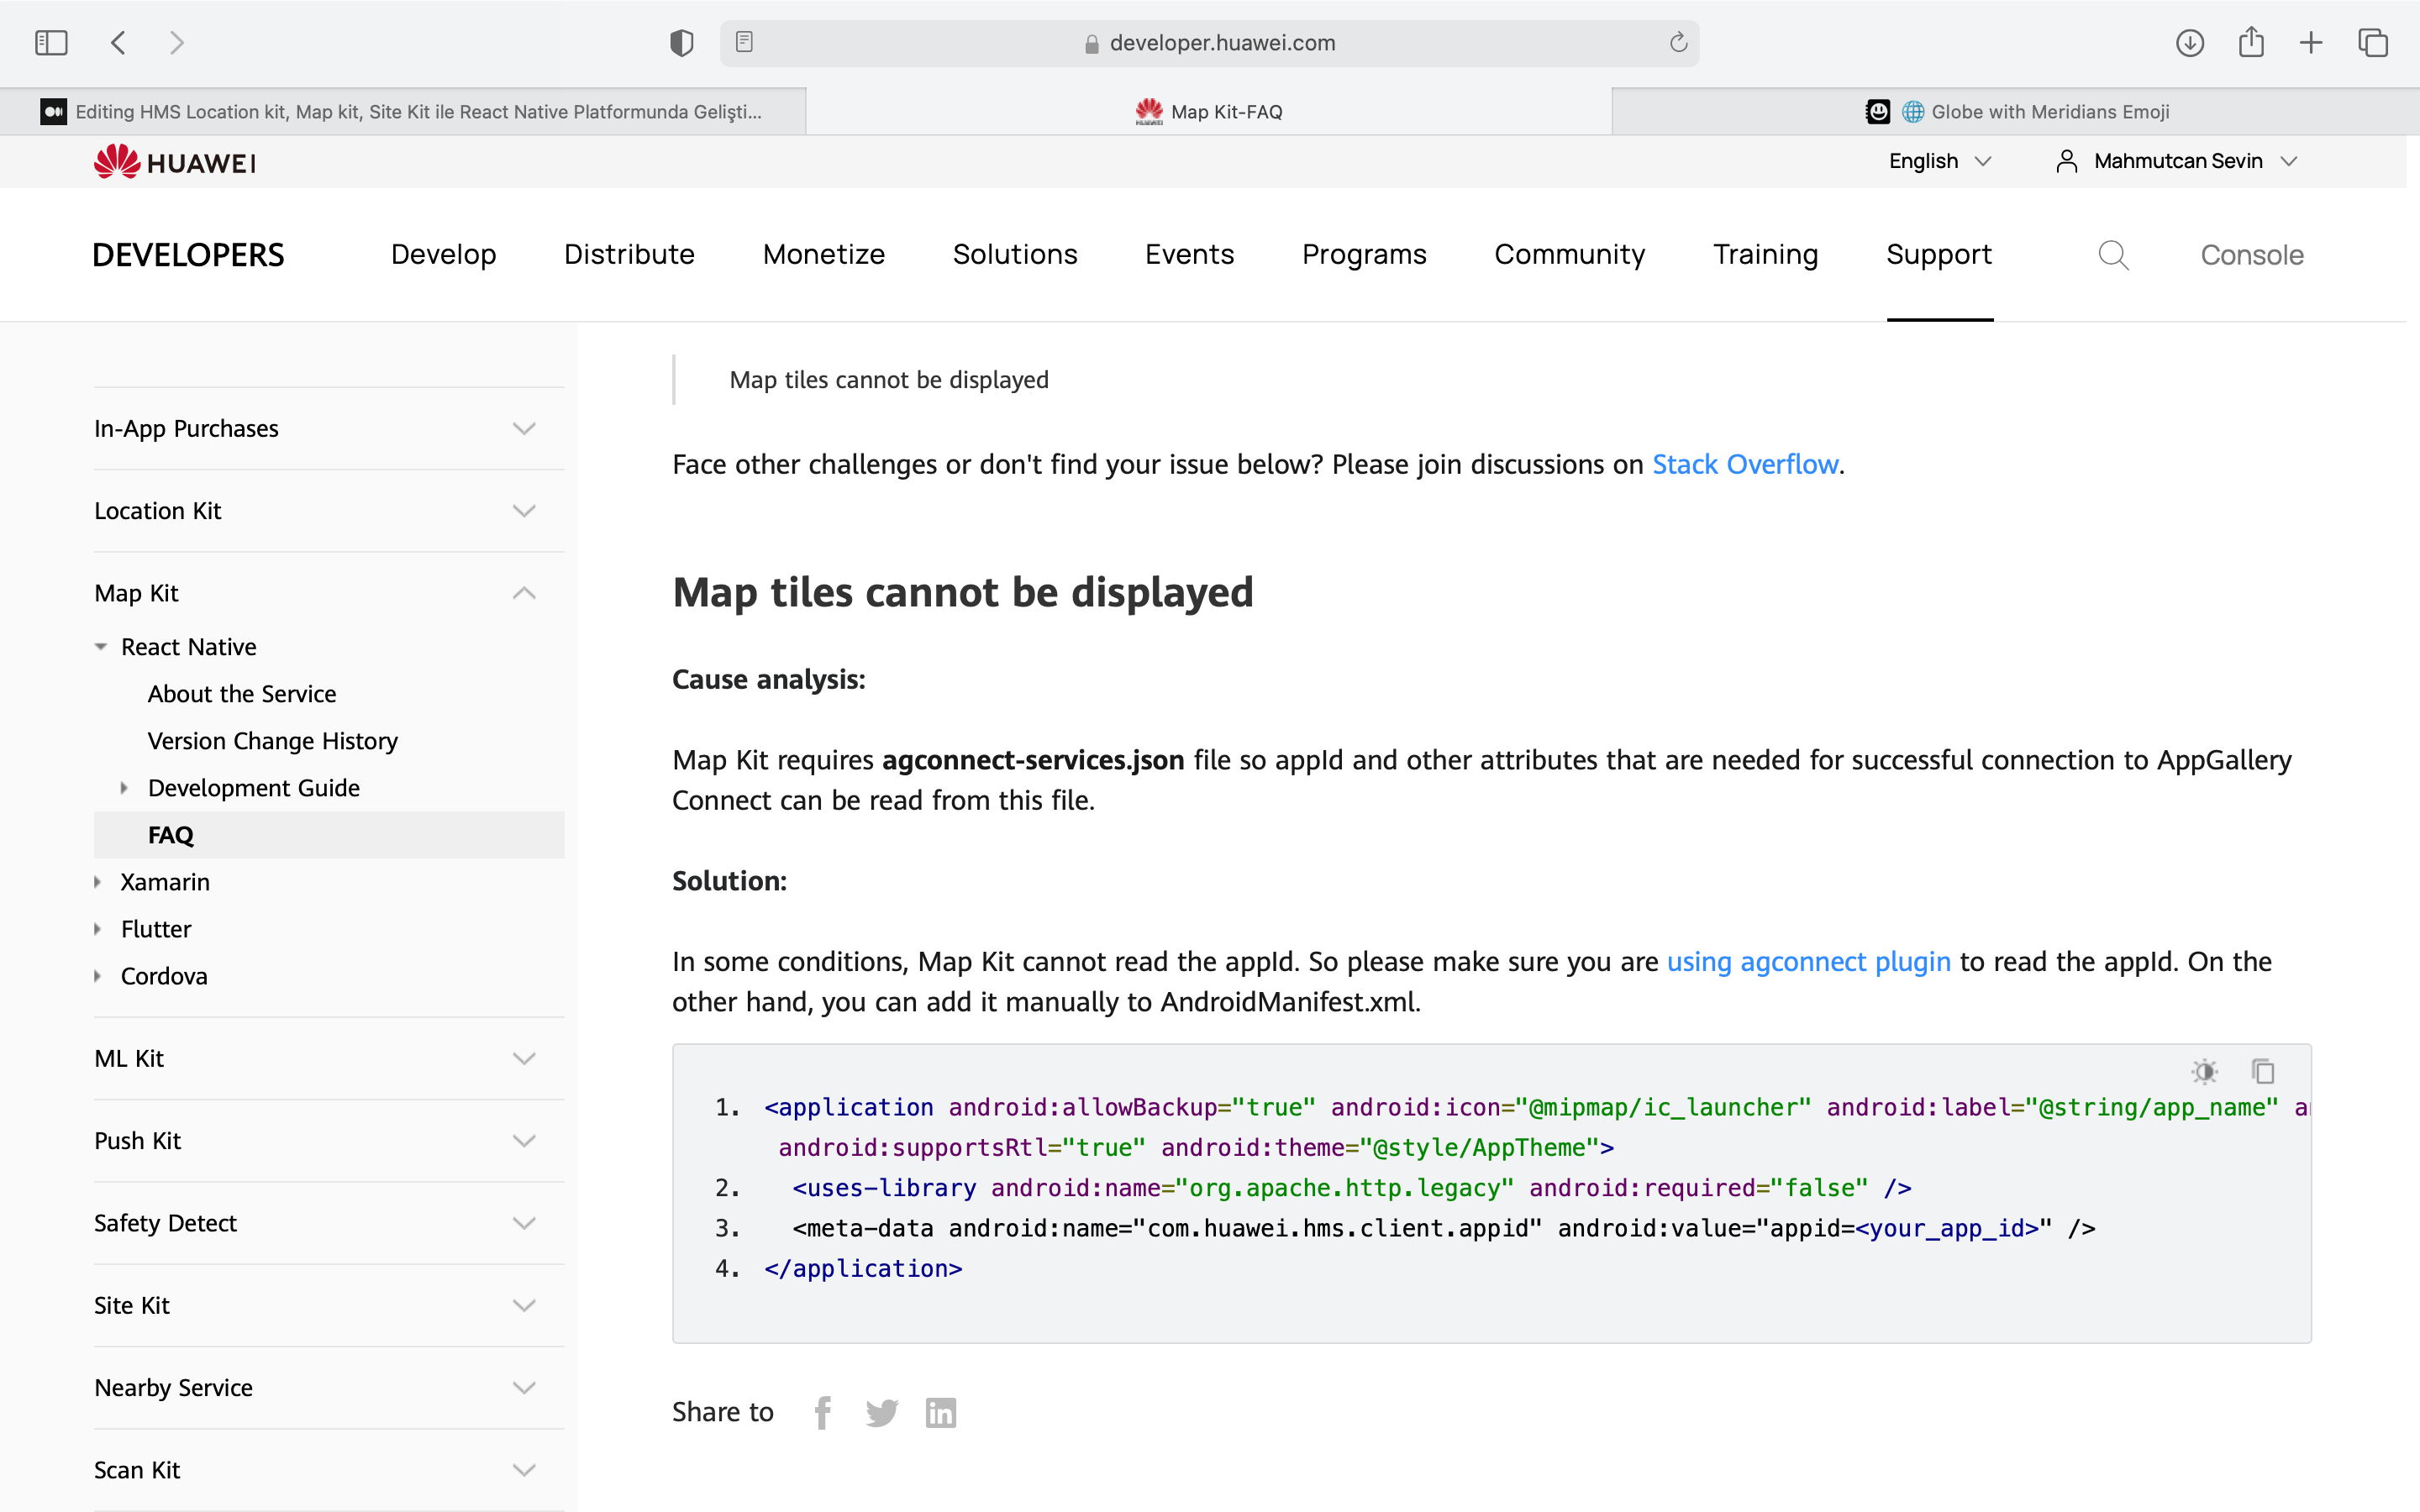Toggle the Safari sidebar button
This screenshot has height=1512, width=2420.
click(x=51, y=43)
